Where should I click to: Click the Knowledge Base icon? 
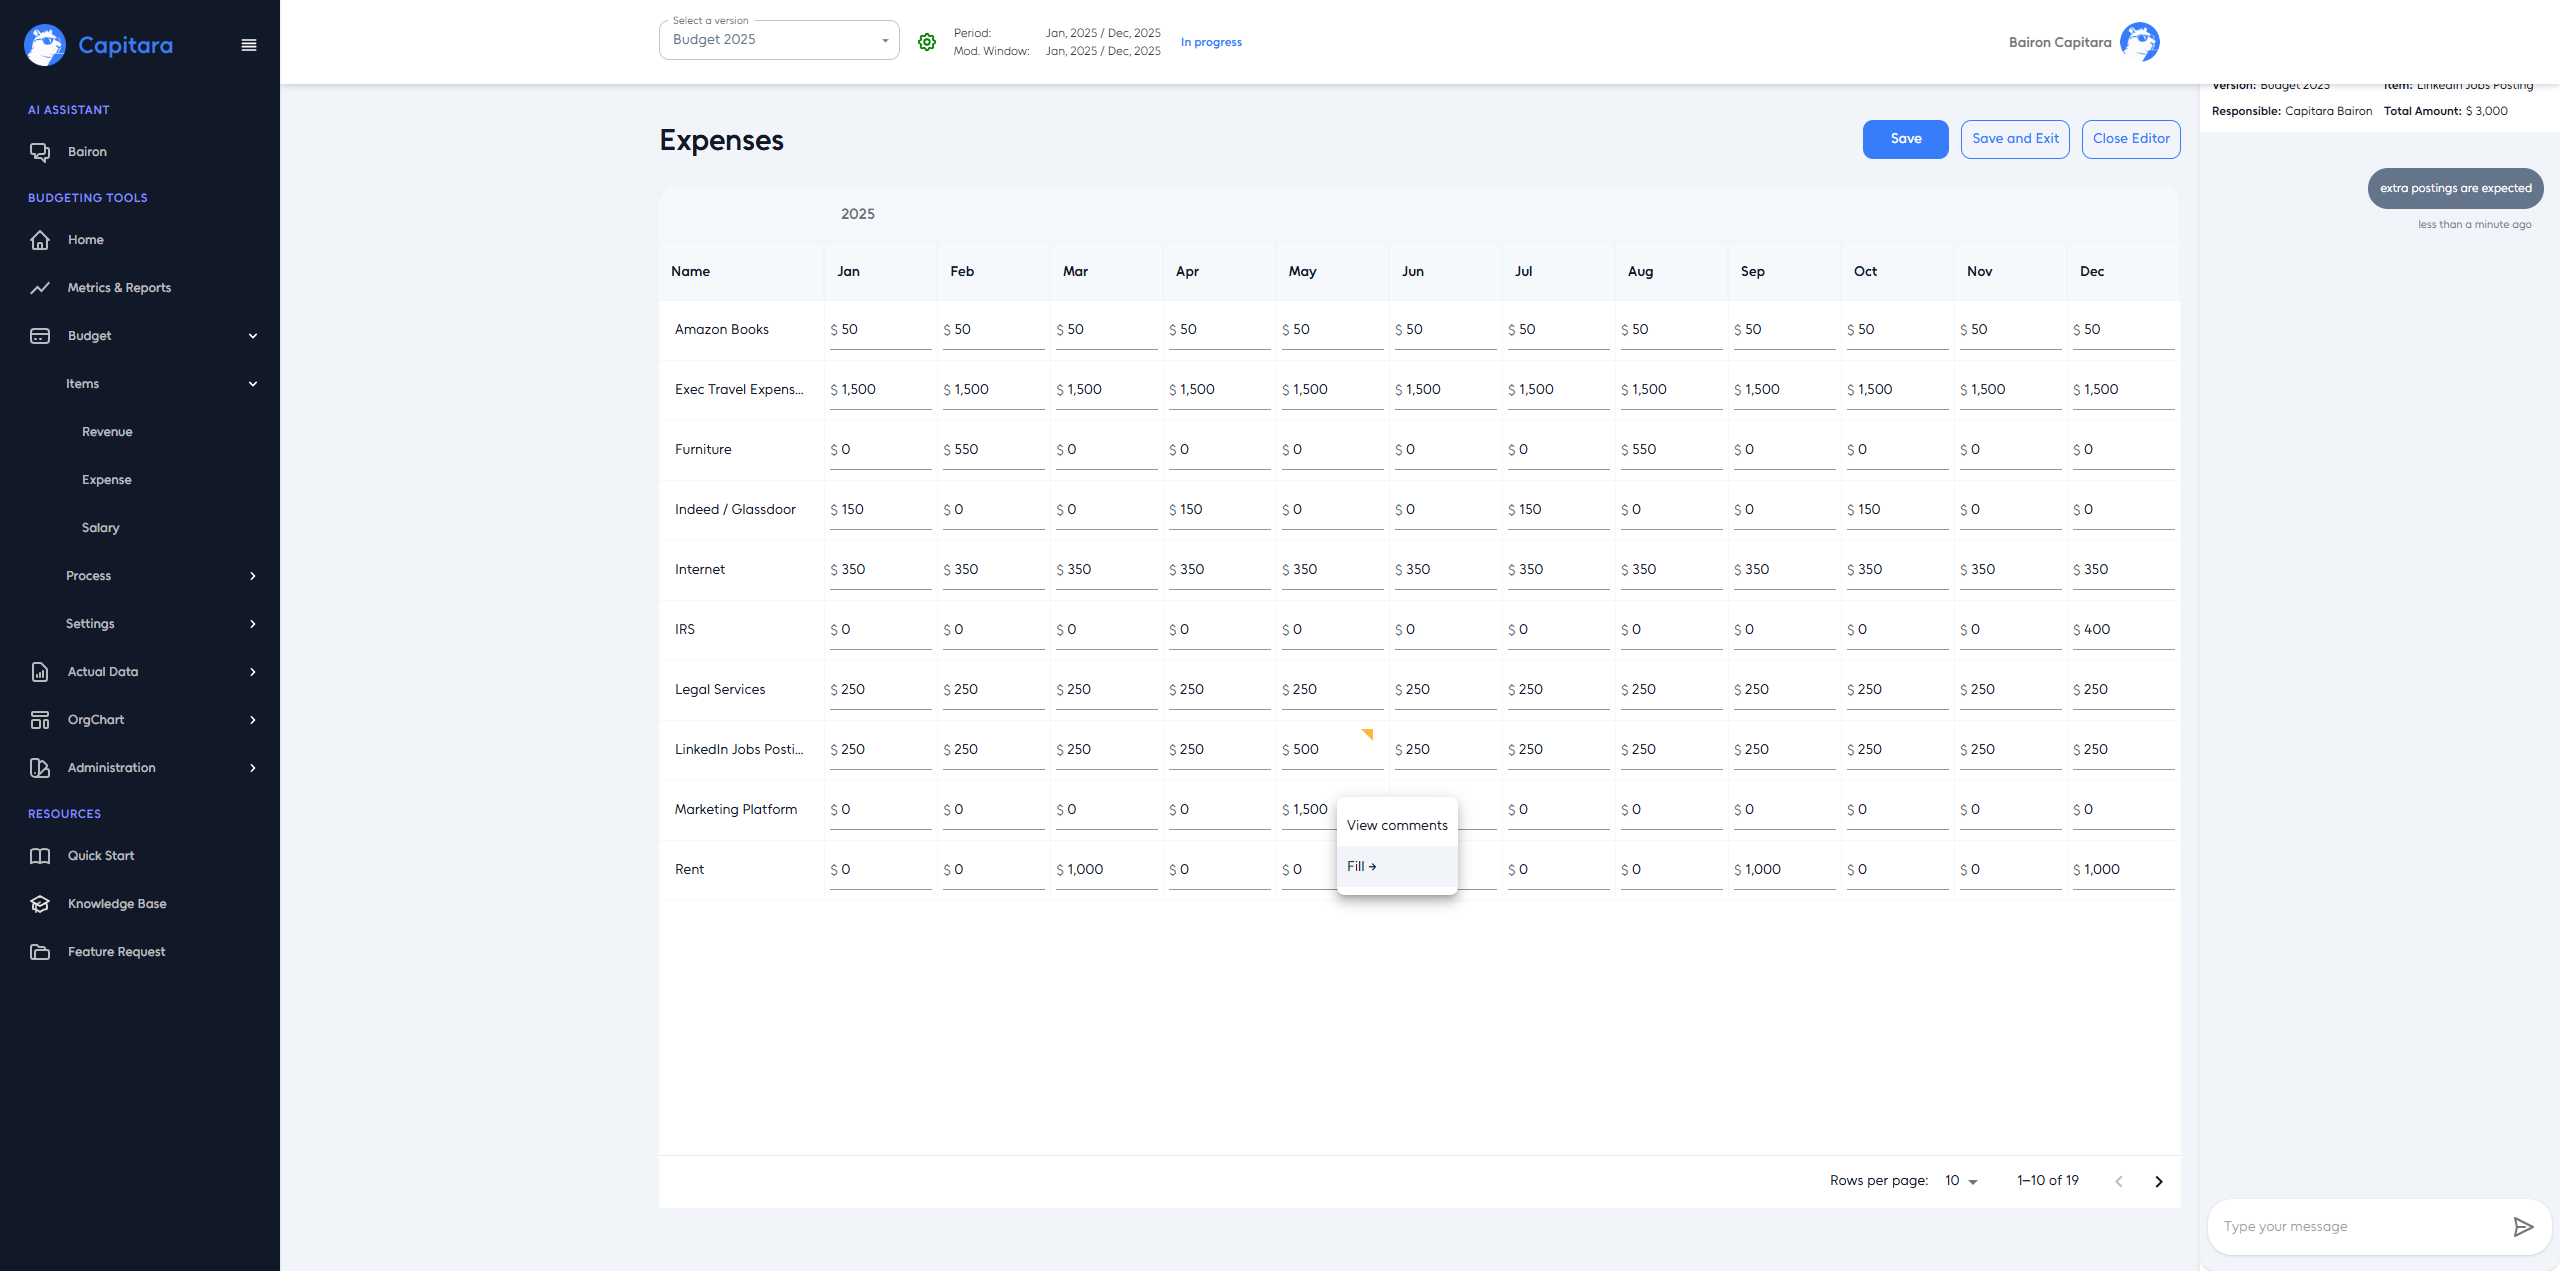[x=40, y=904]
